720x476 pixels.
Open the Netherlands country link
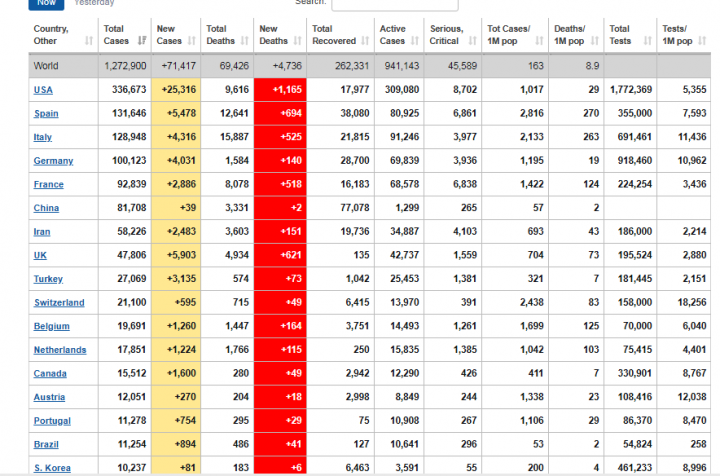(60, 350)
